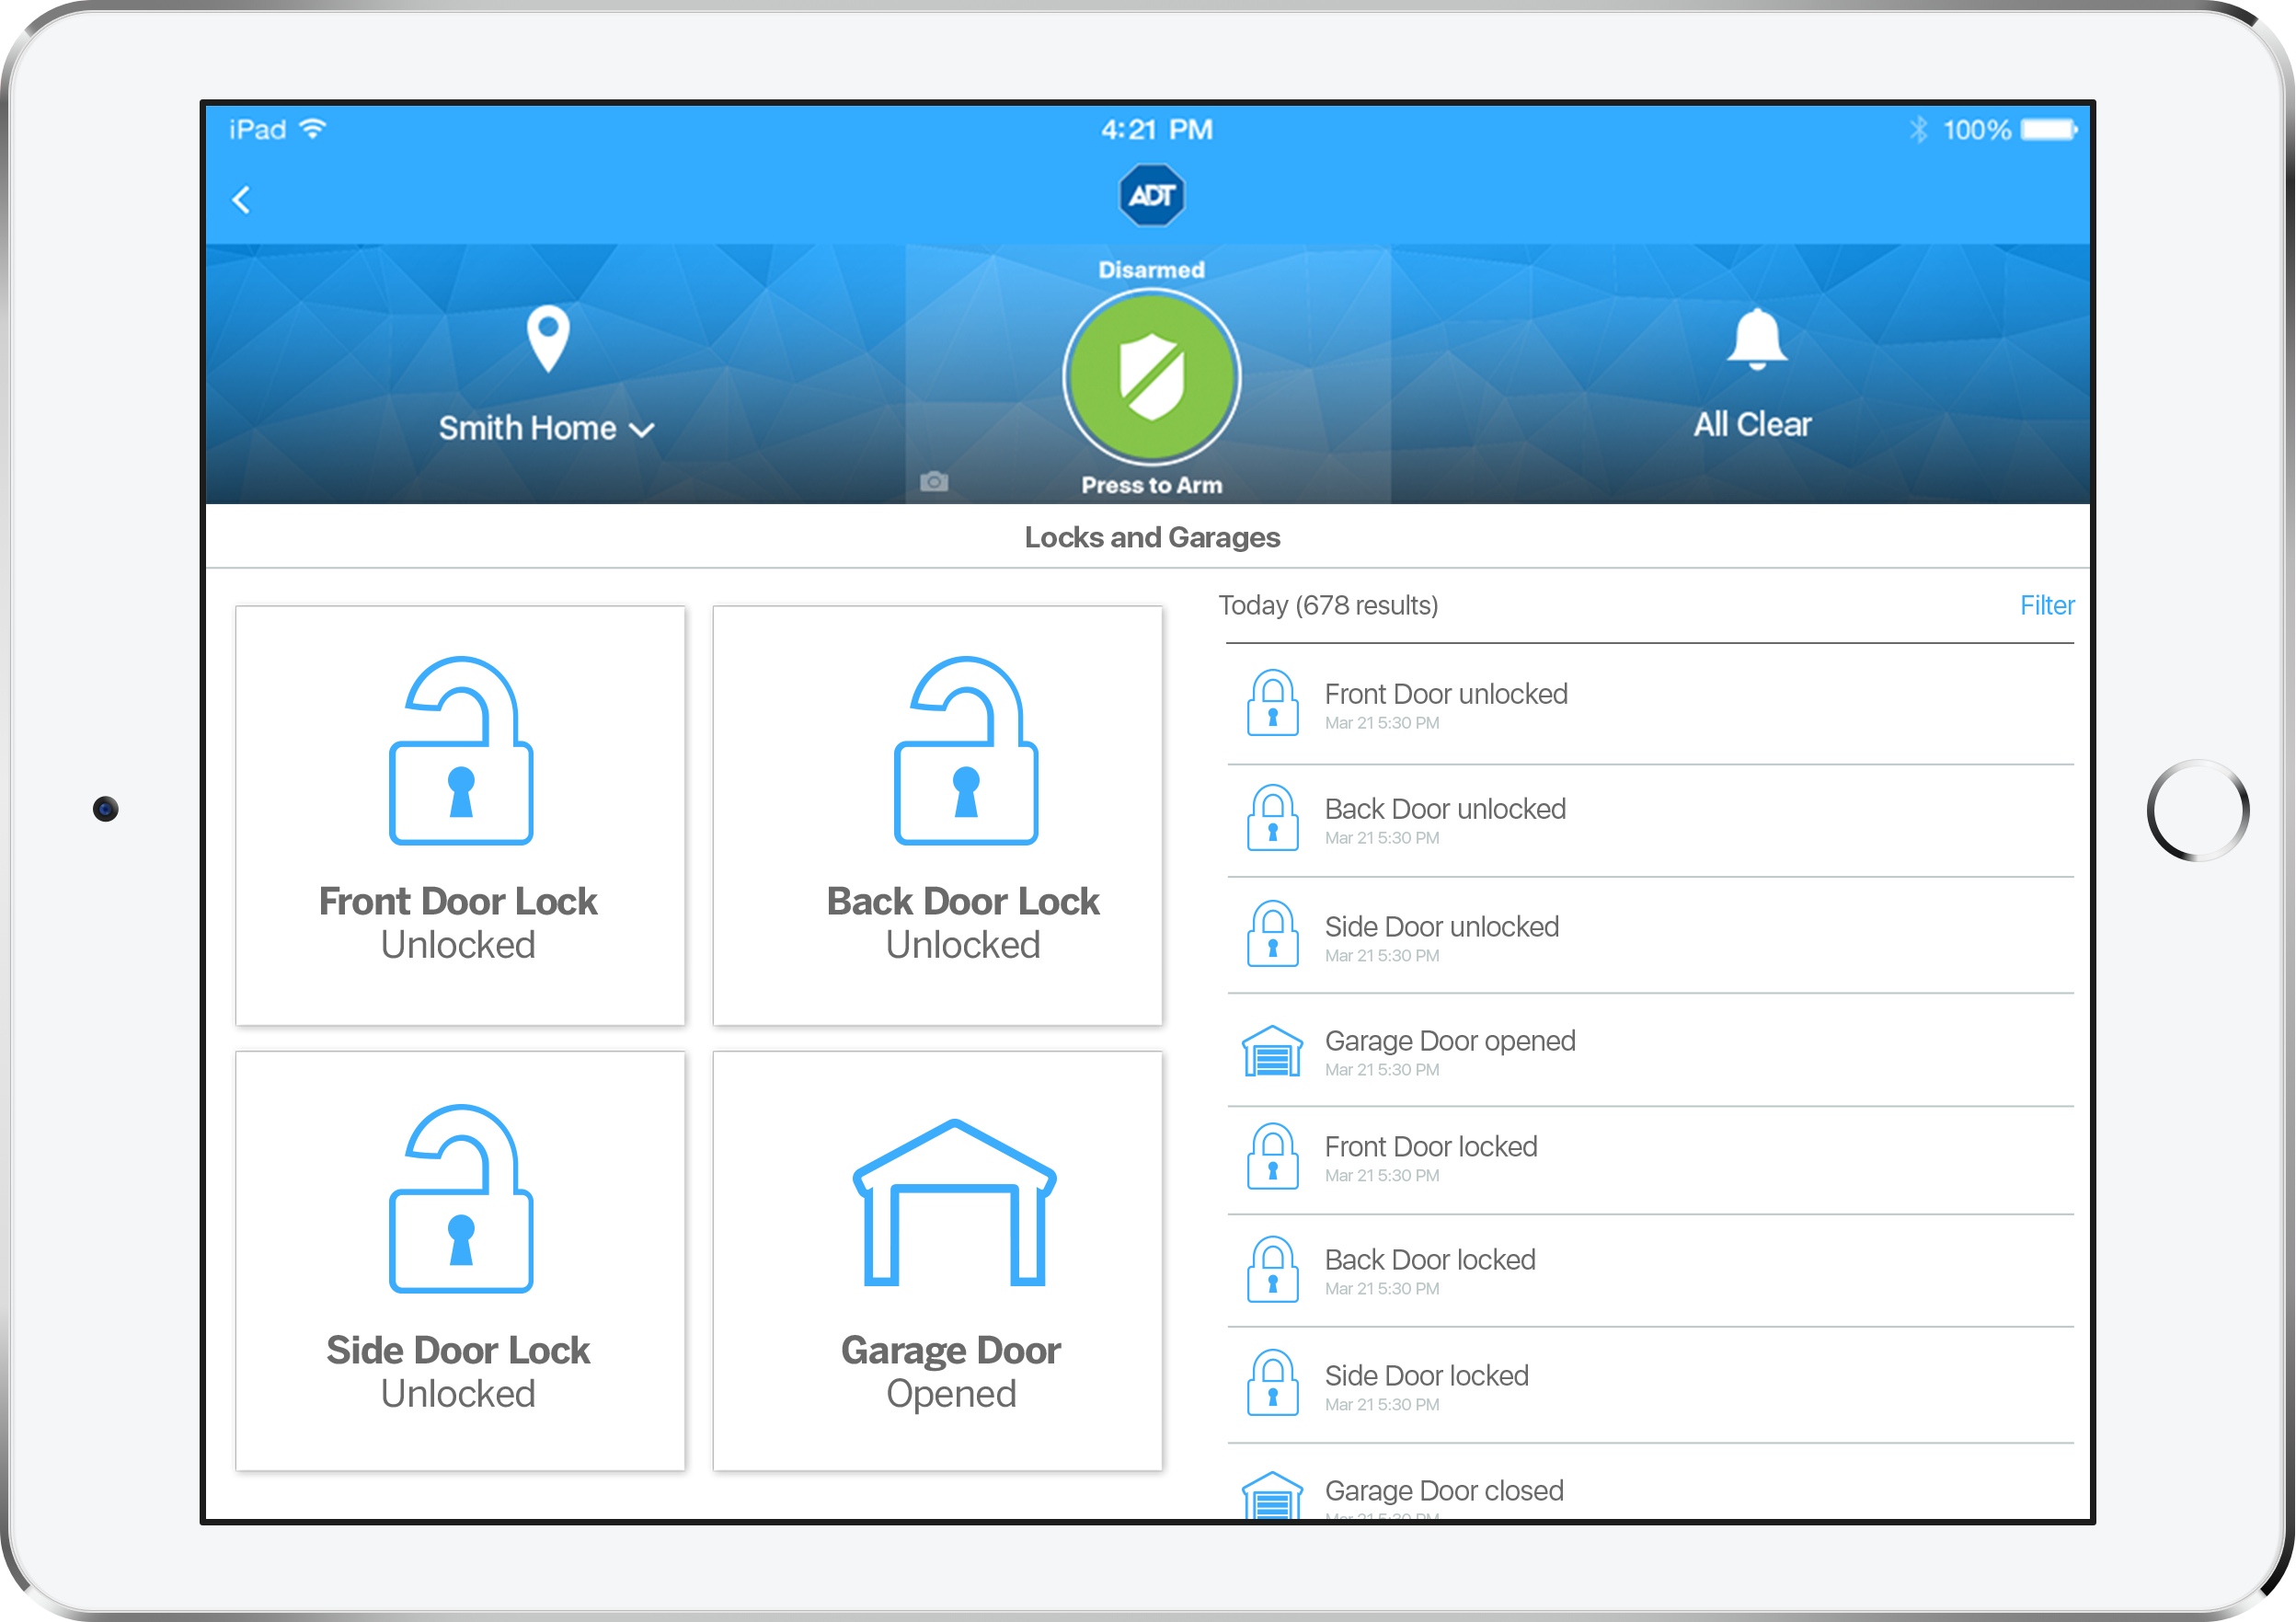Open the Back Door locked event
The height and width of the screenshot is (1622, 2296).
1650,1271
